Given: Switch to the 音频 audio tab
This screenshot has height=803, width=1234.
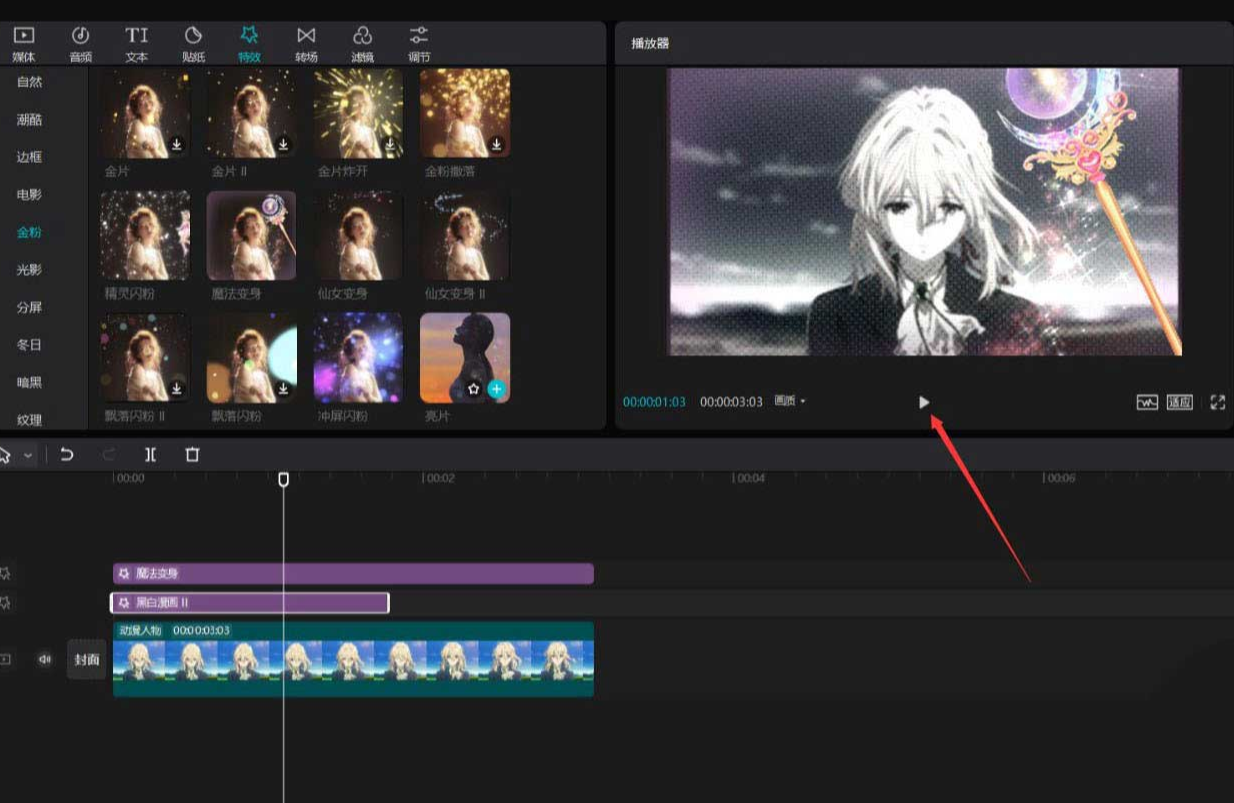Looking at the screenshot, I should point(80,44).
